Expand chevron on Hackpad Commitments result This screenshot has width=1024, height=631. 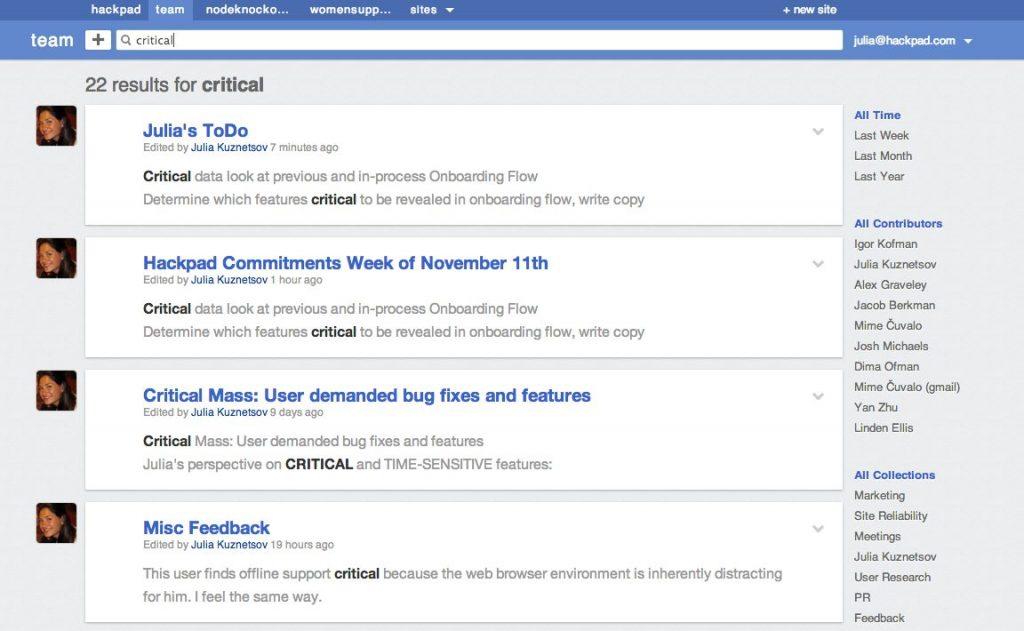818,264
